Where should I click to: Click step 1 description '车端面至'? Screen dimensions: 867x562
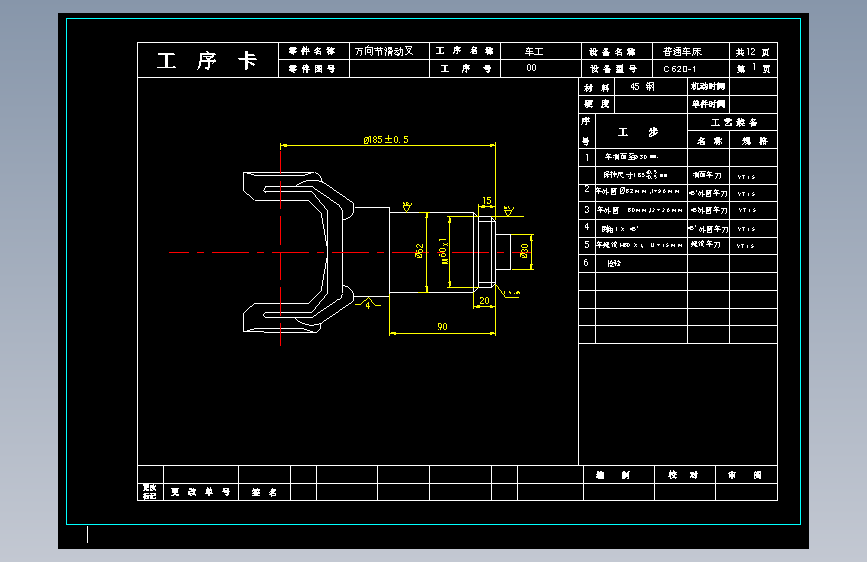pos(631,157)
